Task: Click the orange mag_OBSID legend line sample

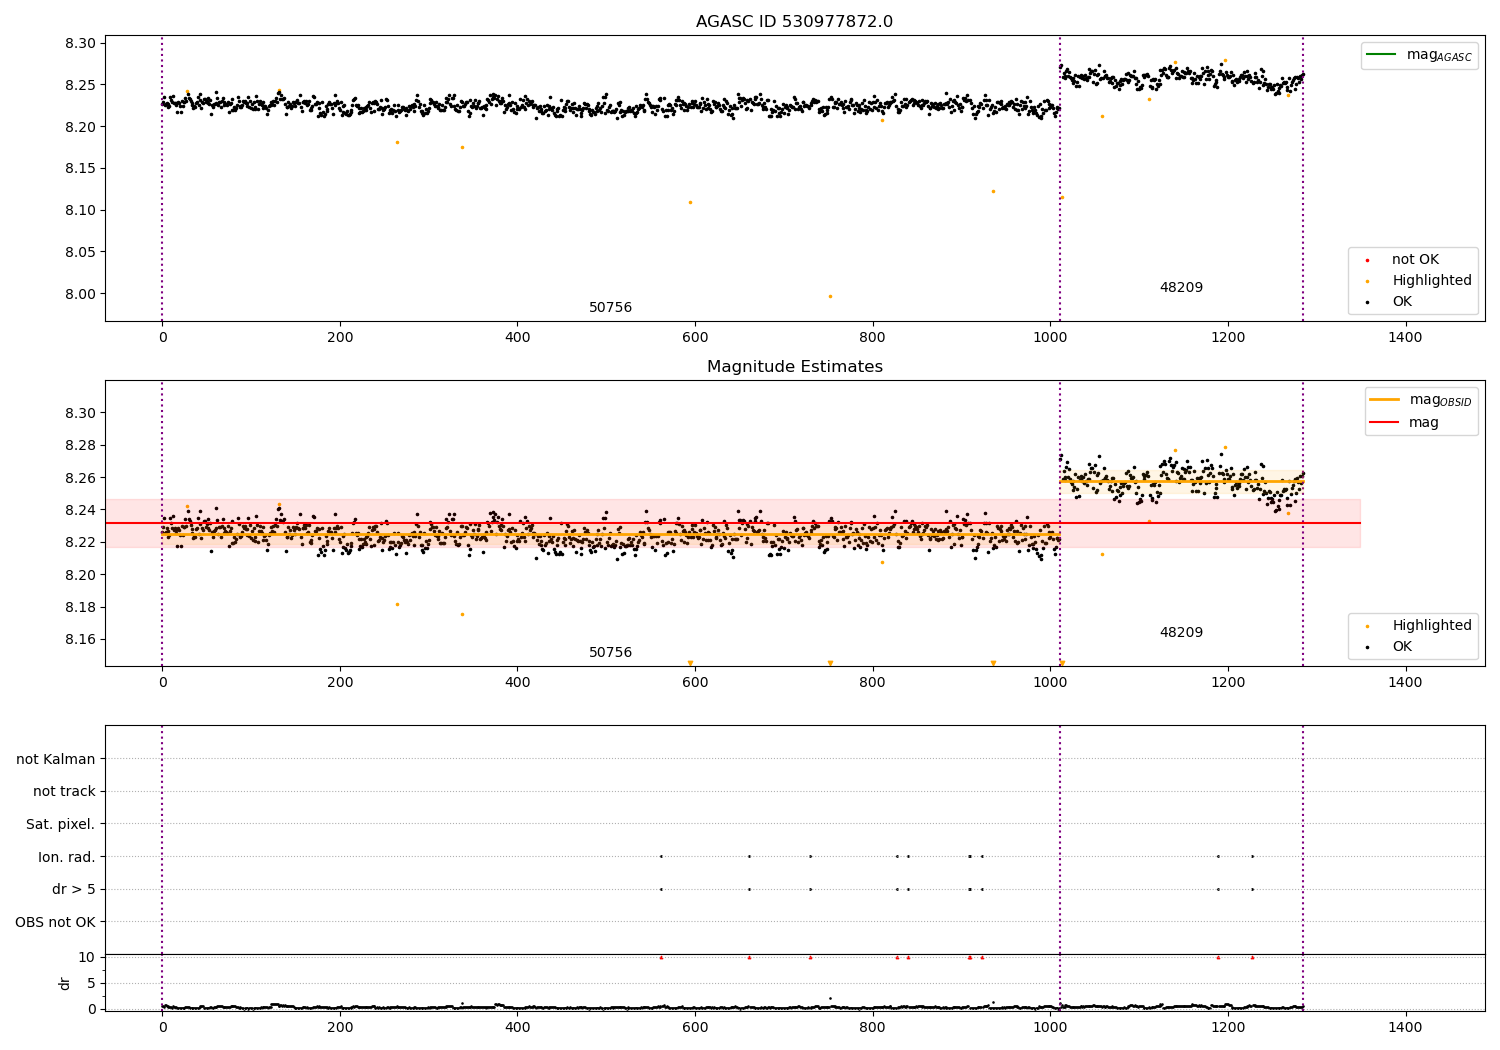Action: pos(1385,400)
